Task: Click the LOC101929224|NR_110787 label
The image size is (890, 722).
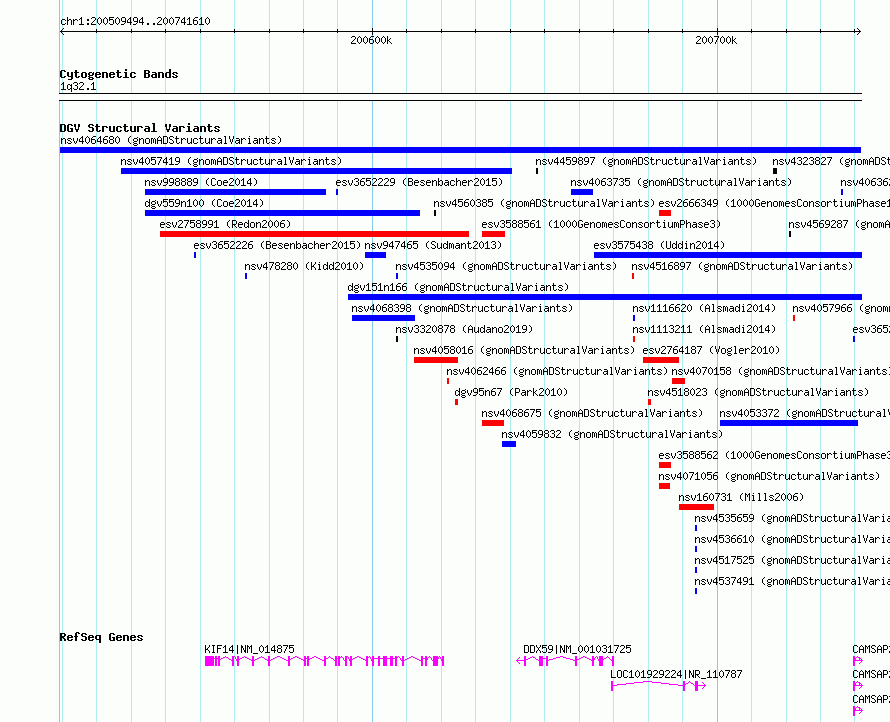Action: [x=676, y=674]
